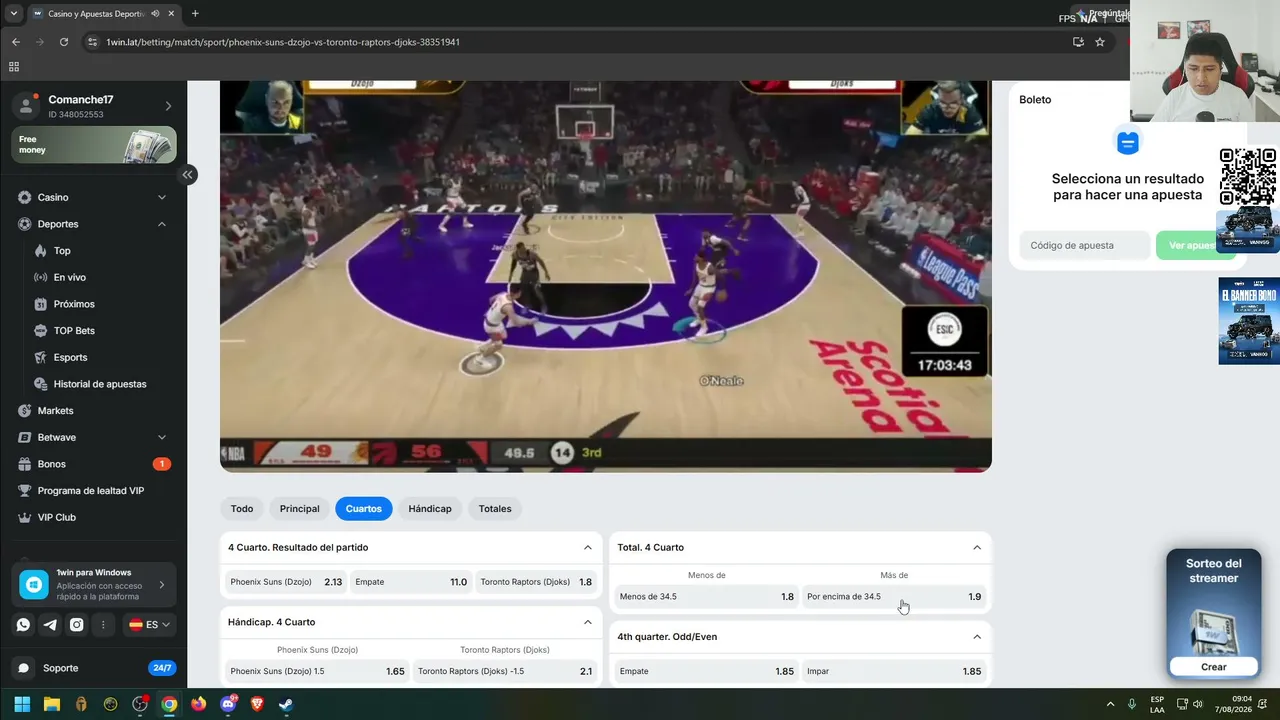
Task: Open Firefox from the taskbar
Action: [198, 704]
